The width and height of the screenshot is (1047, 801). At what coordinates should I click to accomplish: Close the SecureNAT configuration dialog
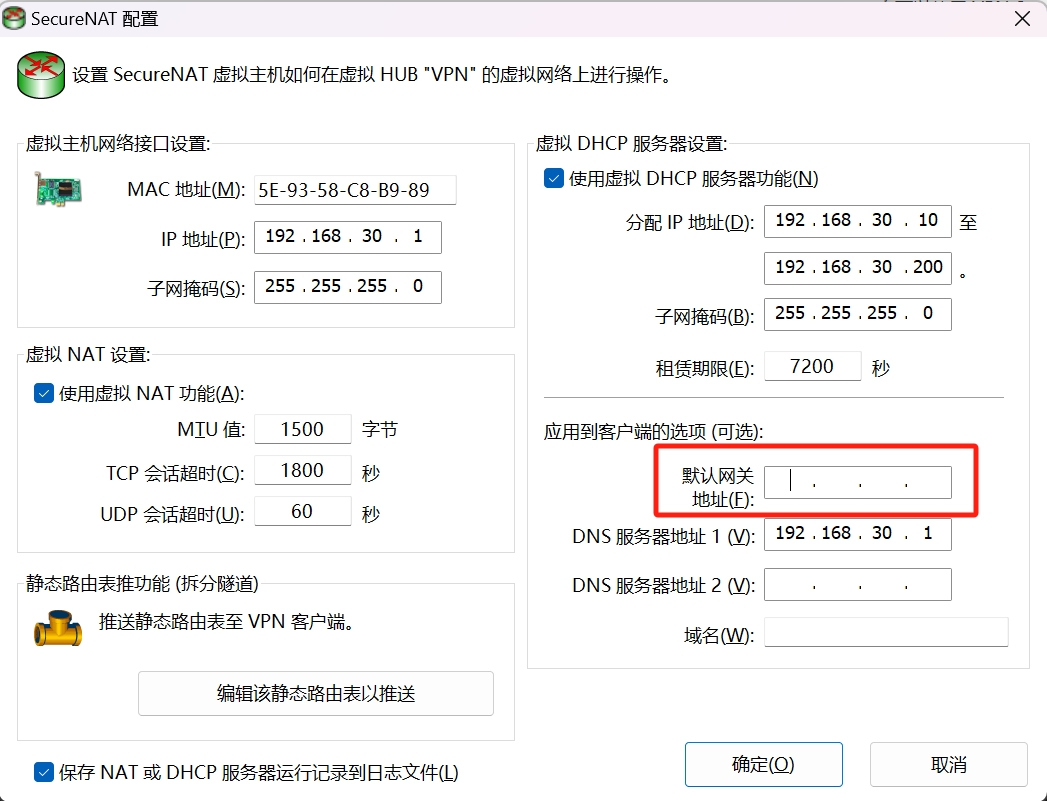click(x=1022, y=19)
